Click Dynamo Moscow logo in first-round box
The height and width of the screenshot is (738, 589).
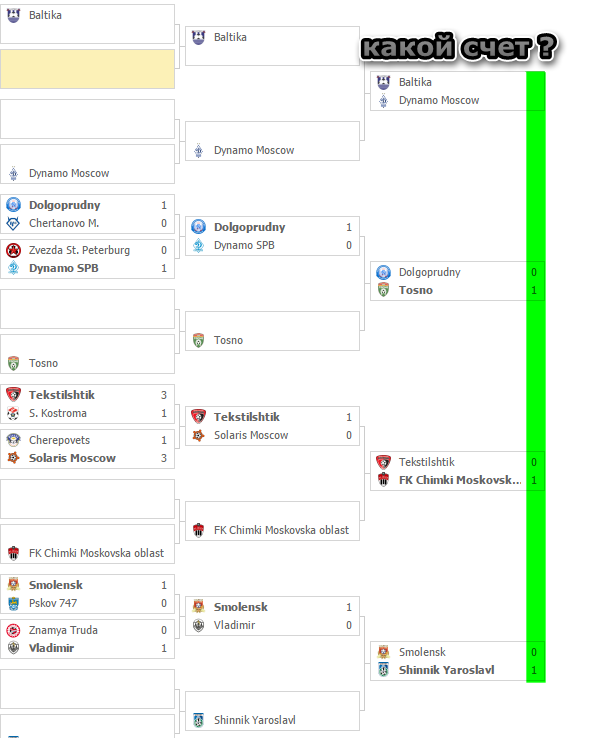click(x=14, y=174)
